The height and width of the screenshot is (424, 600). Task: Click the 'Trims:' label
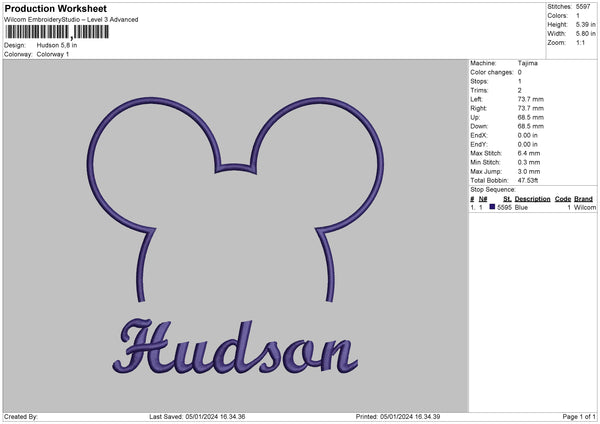click(479, 90)
